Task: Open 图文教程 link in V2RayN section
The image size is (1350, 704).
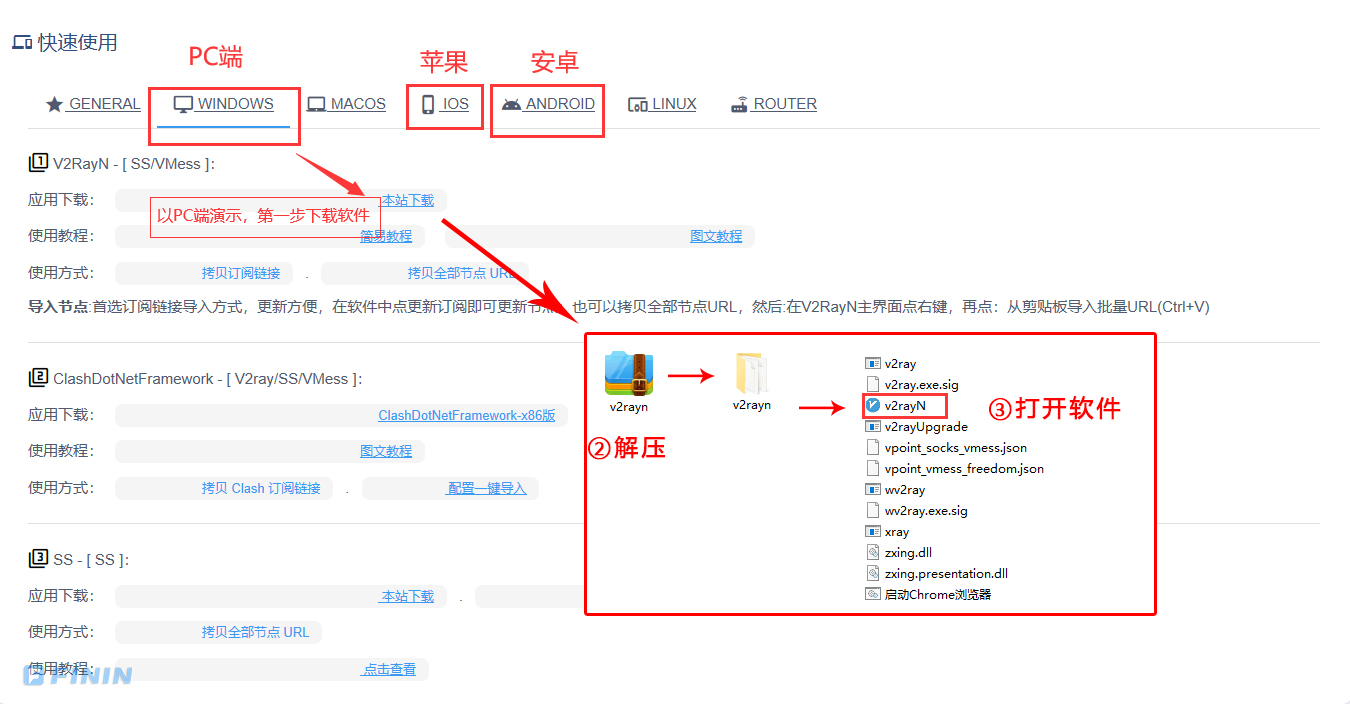Action: pyautogui.click(x=716, y=236)
